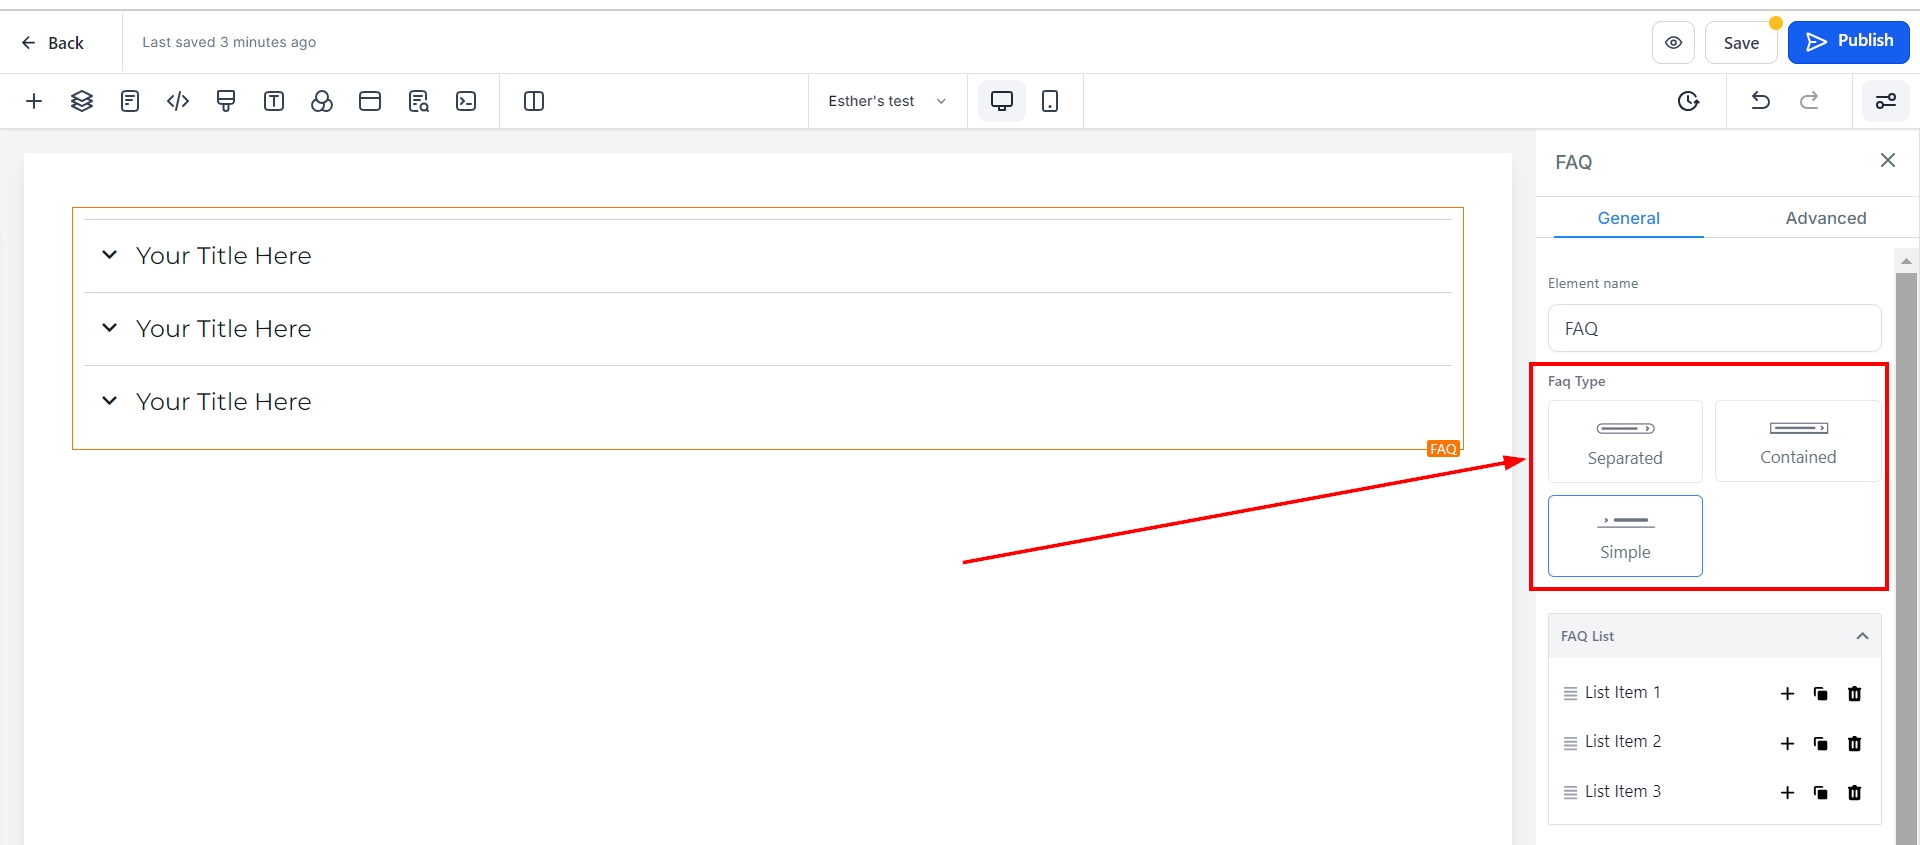
Task: Click the Last saved 3 minutes ago text
Action: pyautogui.click(x=229, y=42)
